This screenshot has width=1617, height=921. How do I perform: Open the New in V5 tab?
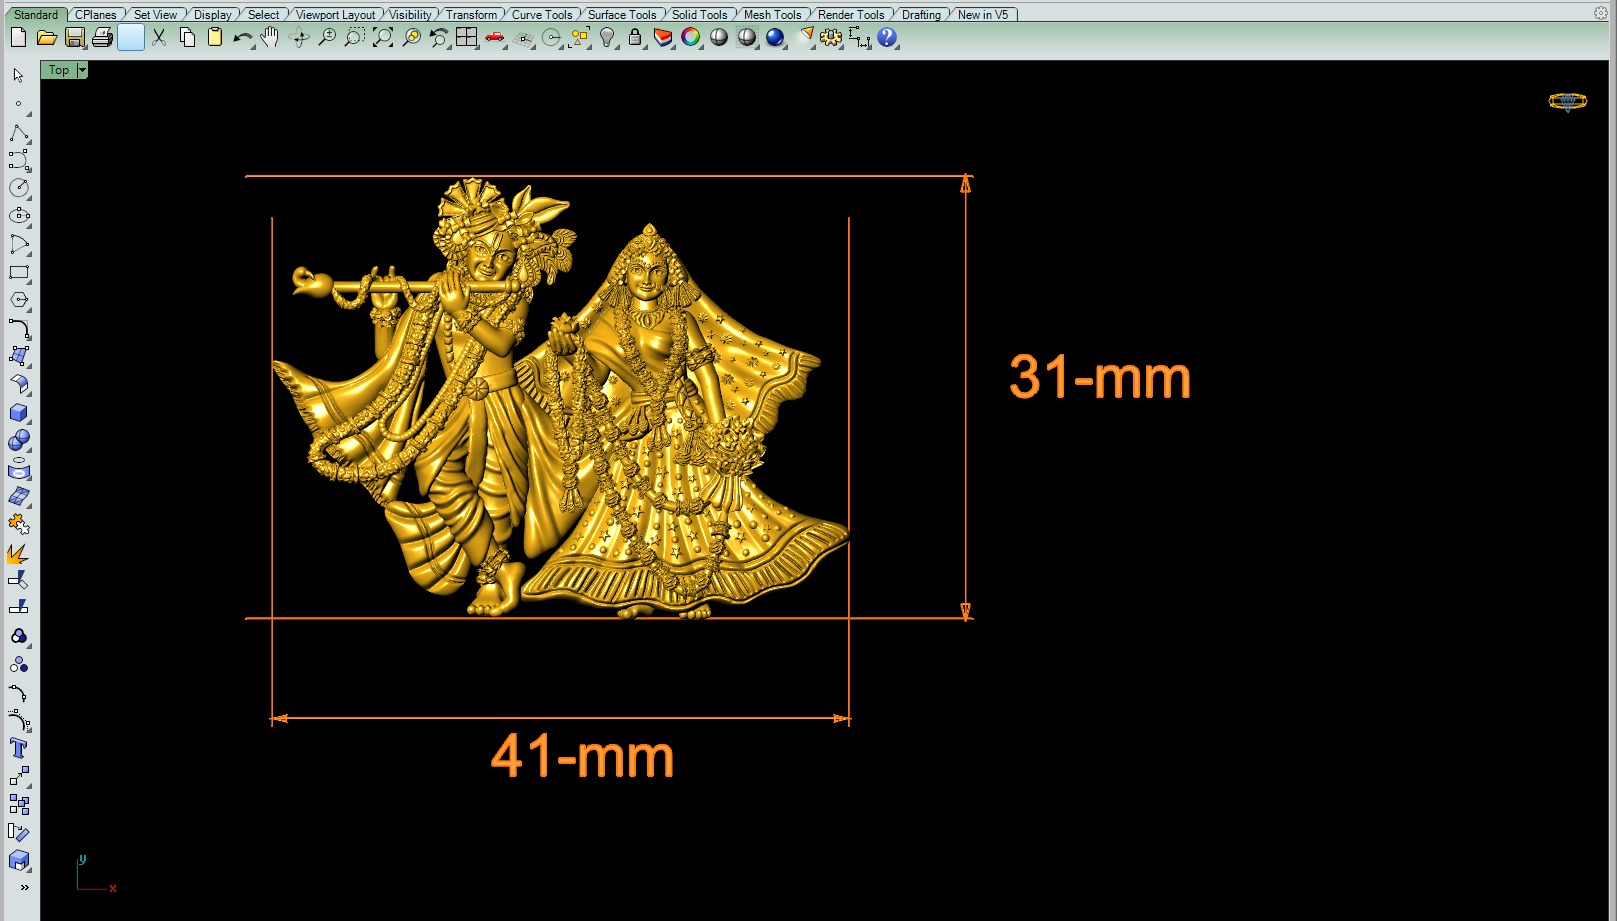(x=984, y=15)
